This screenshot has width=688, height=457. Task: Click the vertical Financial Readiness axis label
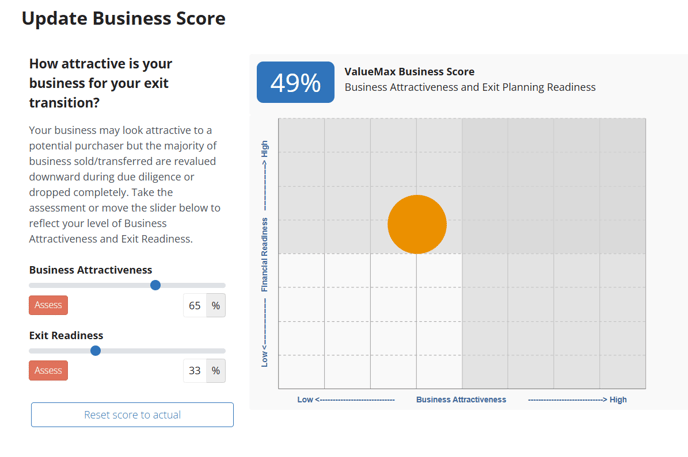click(265, 253)
